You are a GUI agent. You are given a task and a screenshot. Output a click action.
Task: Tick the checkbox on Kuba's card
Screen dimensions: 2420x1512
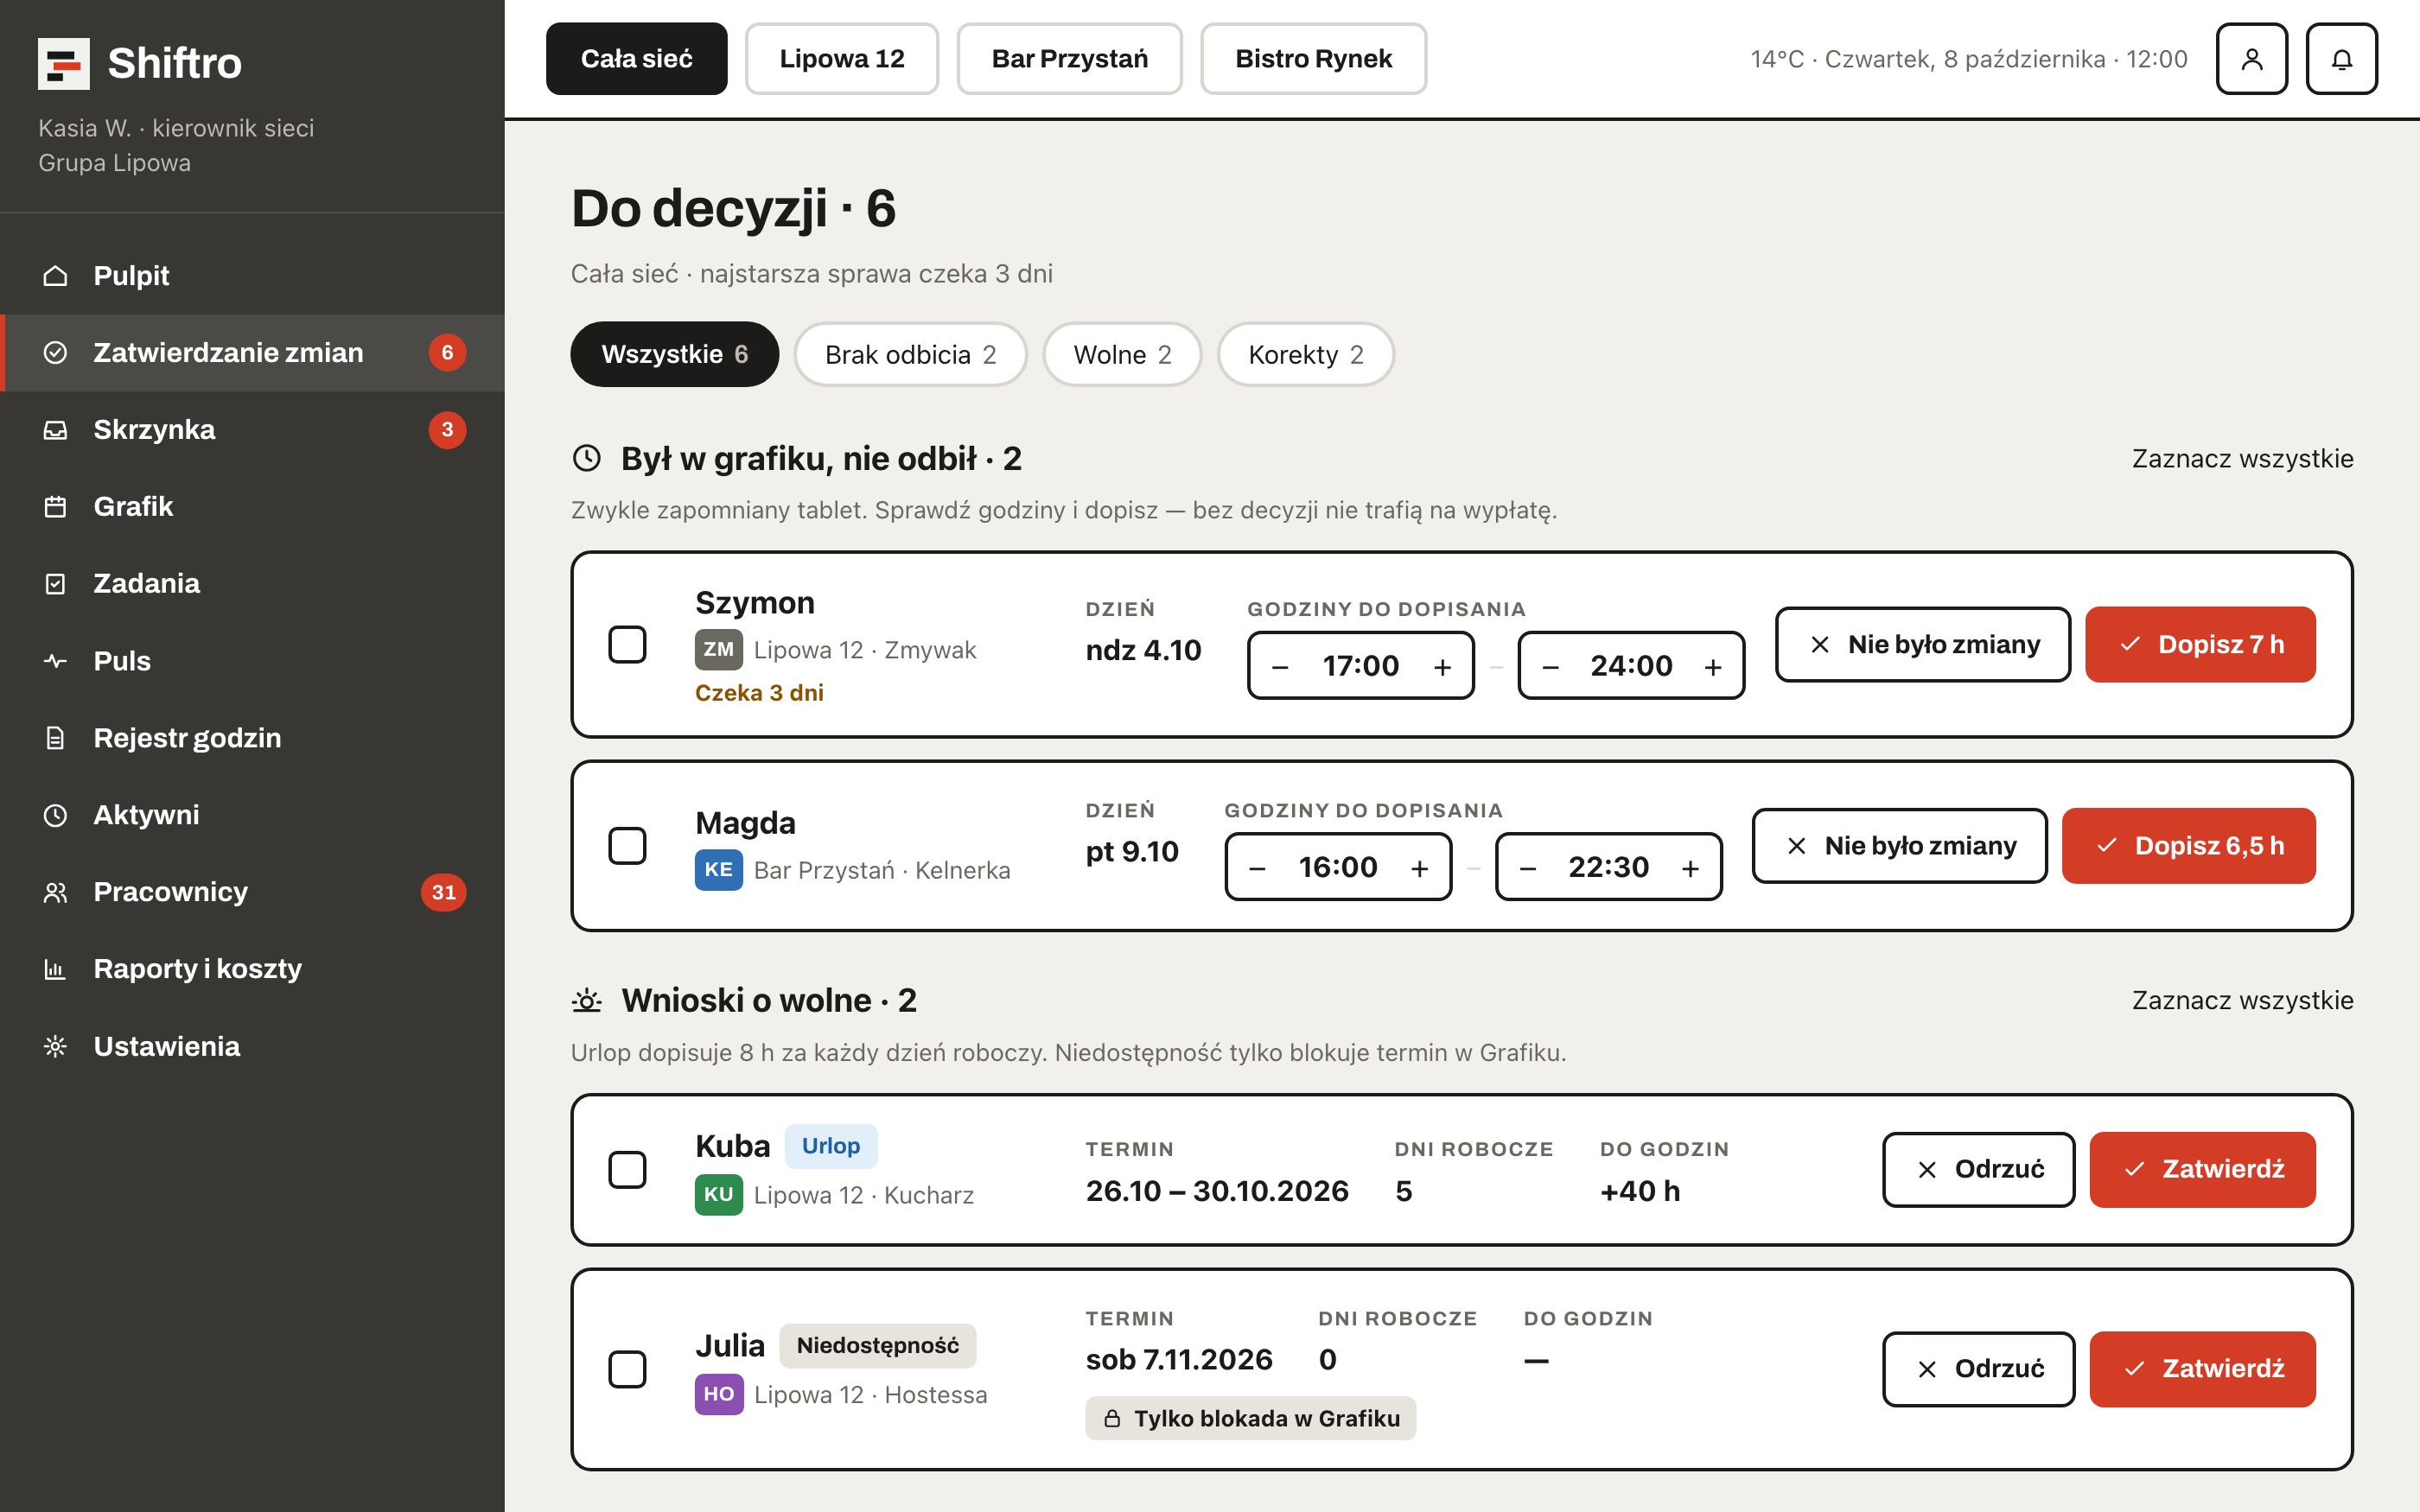click(x=627, y=1169)
